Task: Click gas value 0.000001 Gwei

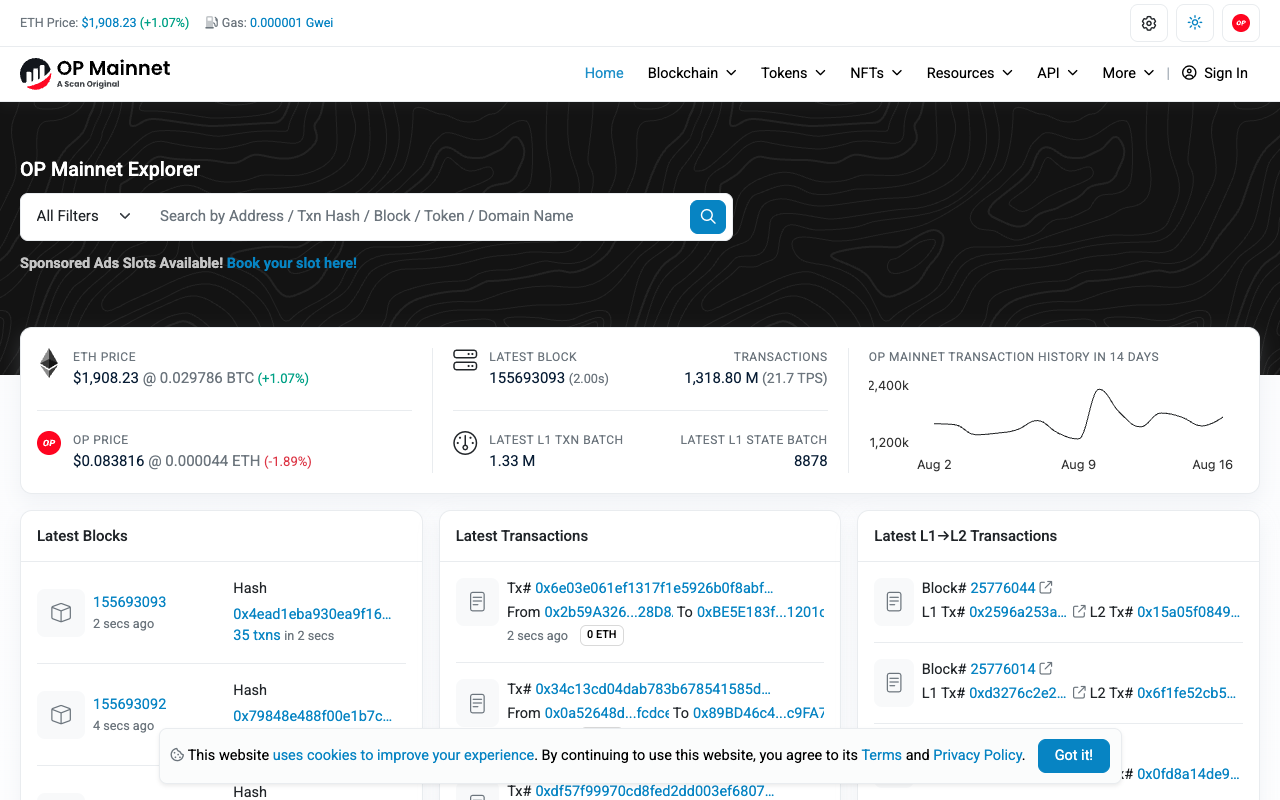Action: tap(292, 22)
